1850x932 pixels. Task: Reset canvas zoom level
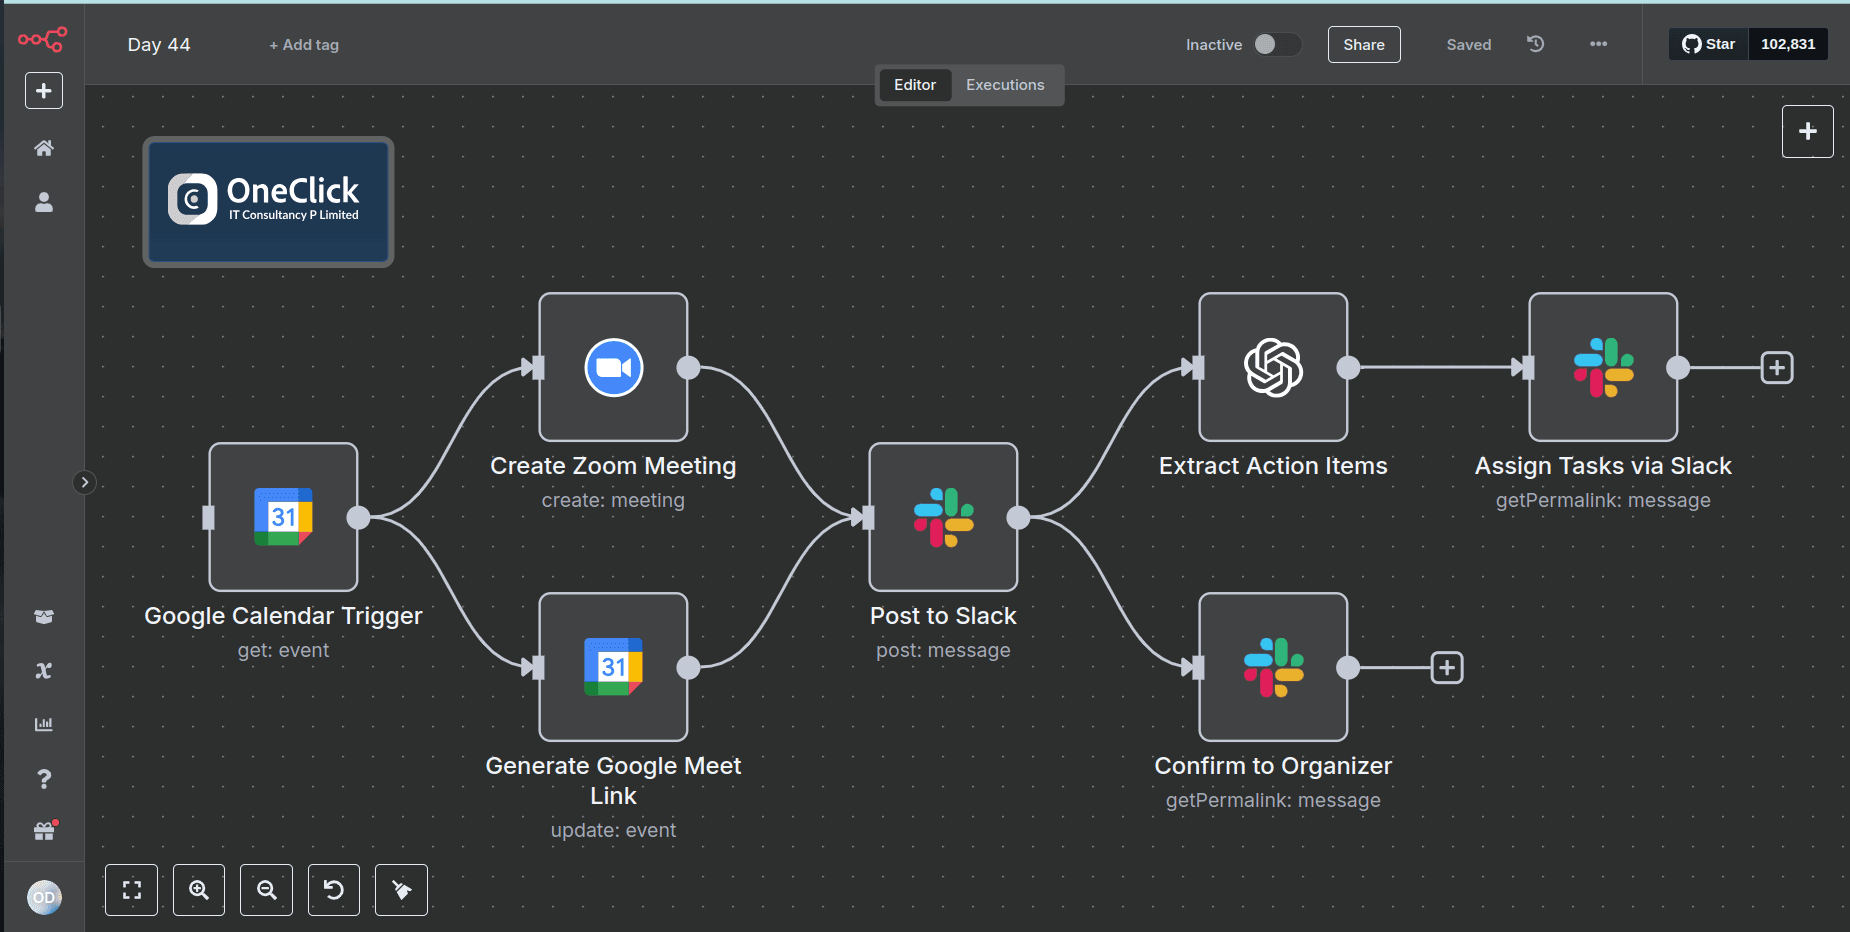tap(334, 890)
